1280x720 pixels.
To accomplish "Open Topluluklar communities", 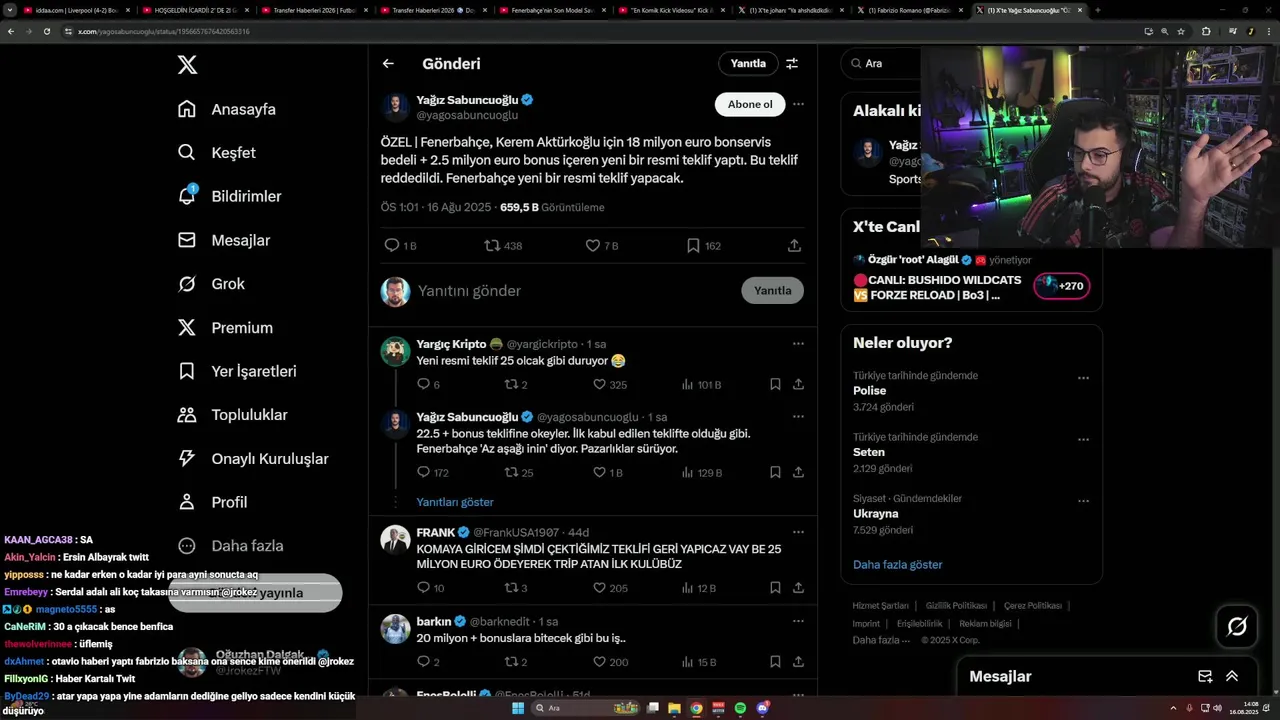I will (232, 415).
